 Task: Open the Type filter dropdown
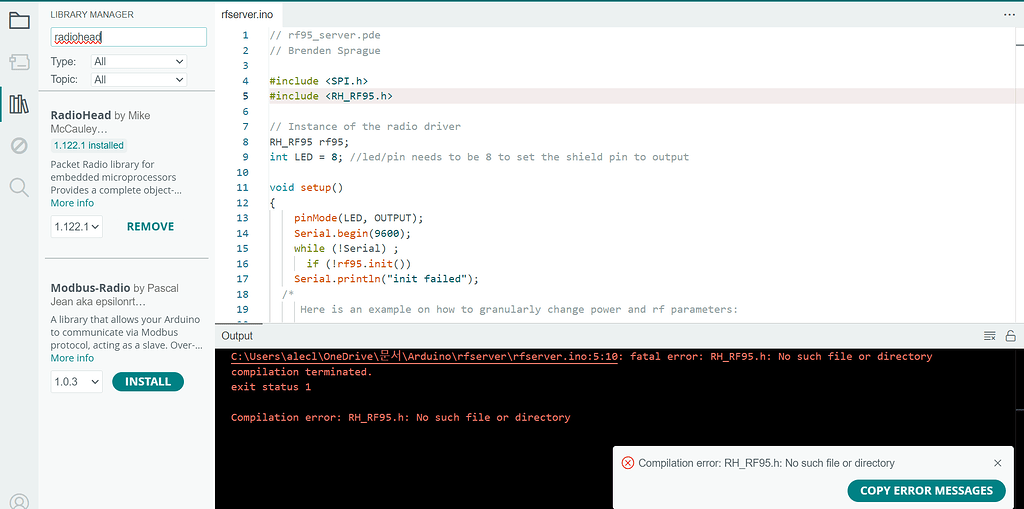pyautogui.click(x=138, y=61)
